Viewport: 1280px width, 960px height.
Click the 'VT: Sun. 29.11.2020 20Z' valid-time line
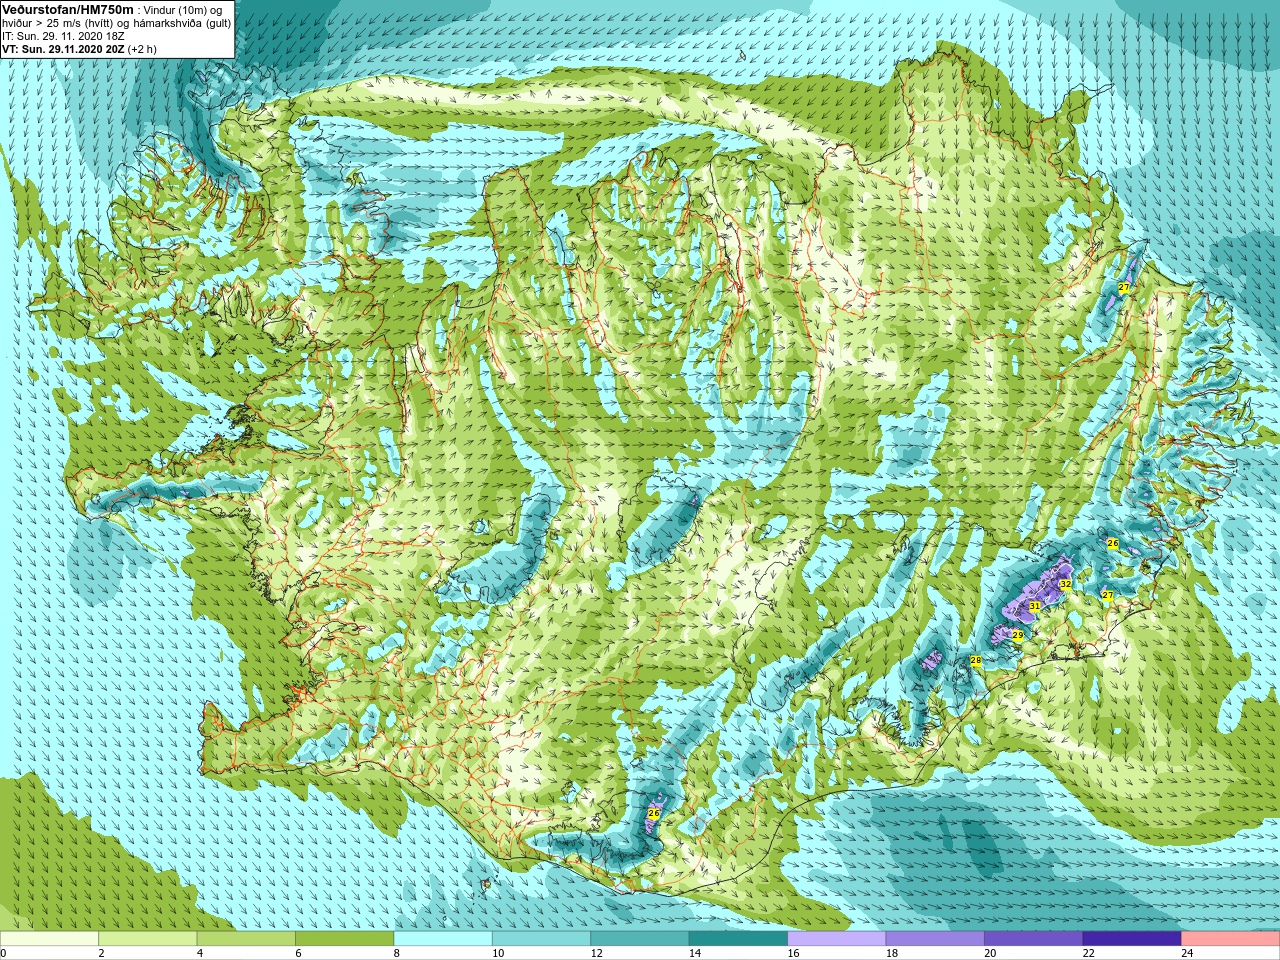click(79, 48)
